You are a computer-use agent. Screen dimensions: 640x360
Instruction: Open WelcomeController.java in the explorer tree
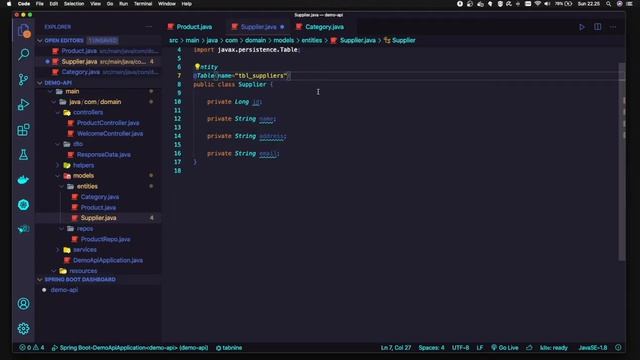tap(110, 133)
